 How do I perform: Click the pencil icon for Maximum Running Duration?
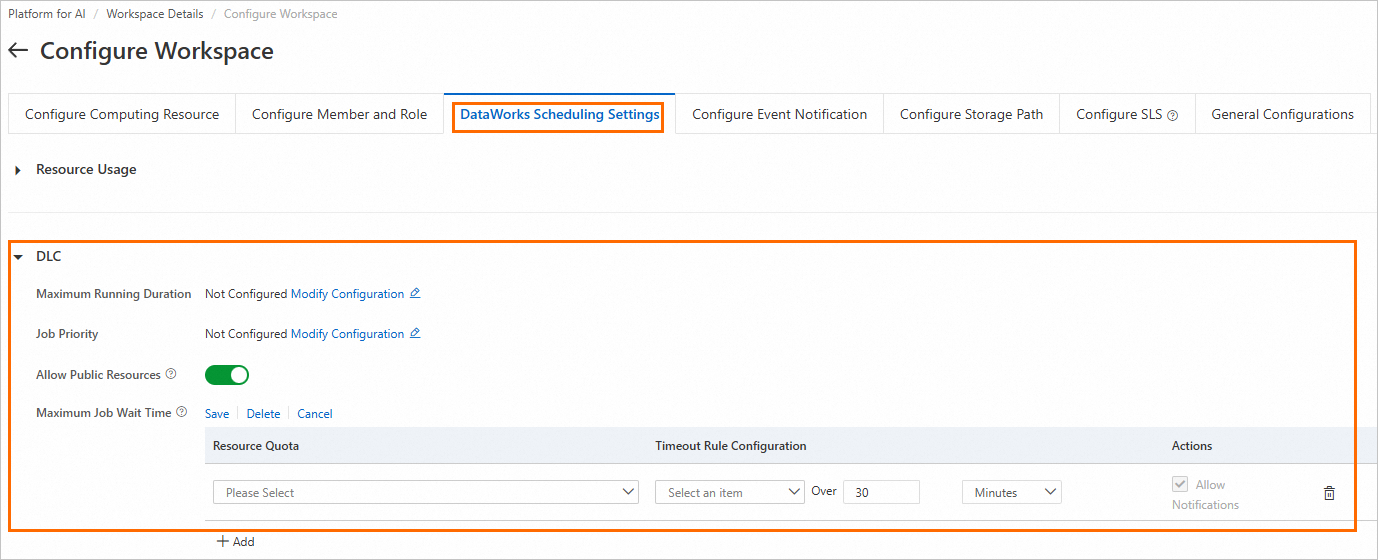(415, 294)
